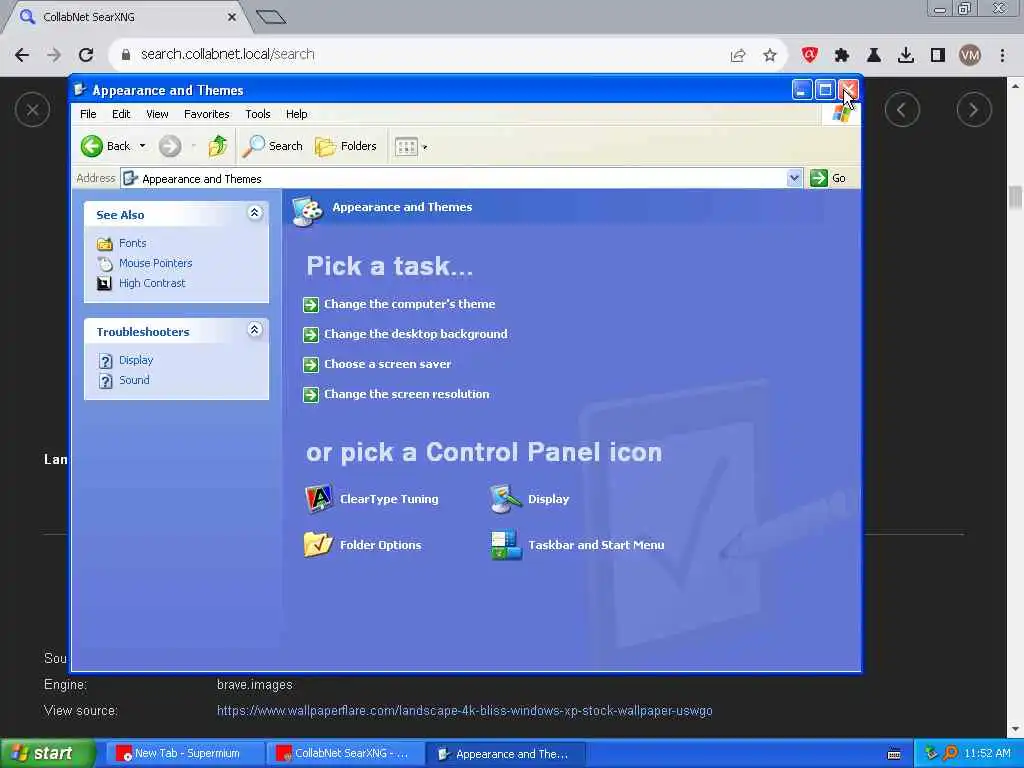Click the Up folder icon in the toolbar
Viewport: 1024px width, 768px height.
[217, 146]
